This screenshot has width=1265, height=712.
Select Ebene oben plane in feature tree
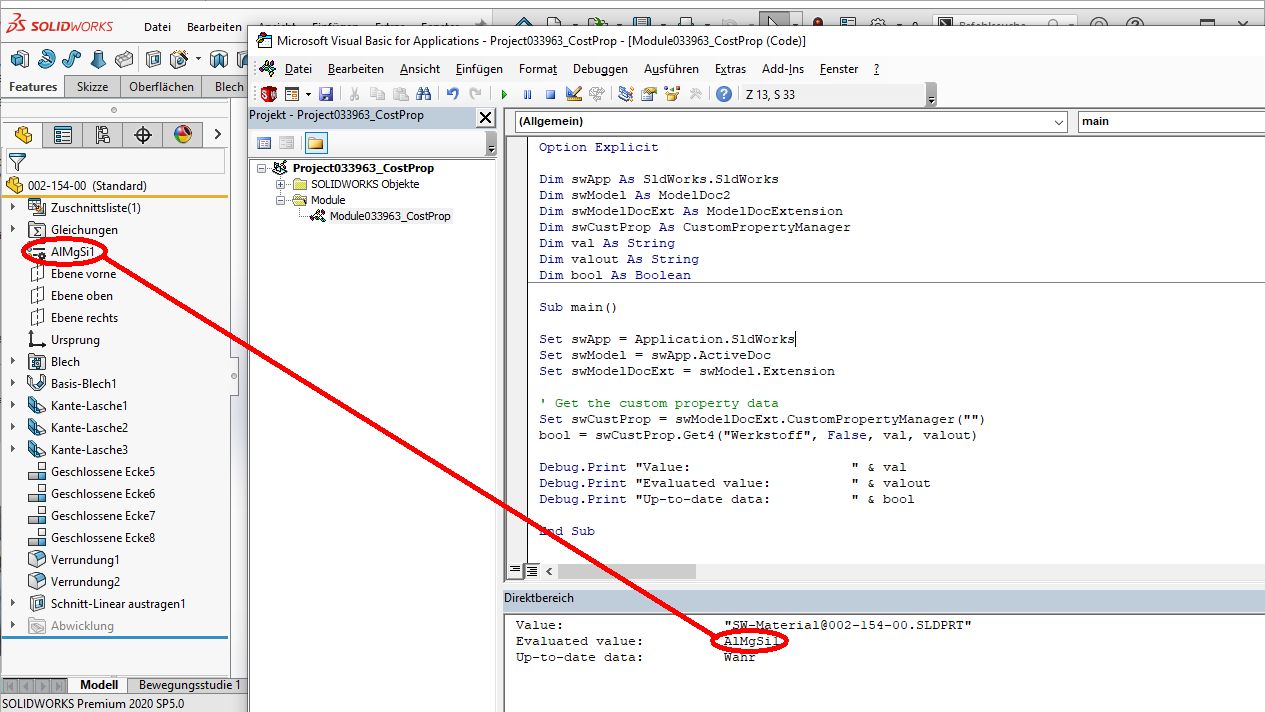pos(82,295)
